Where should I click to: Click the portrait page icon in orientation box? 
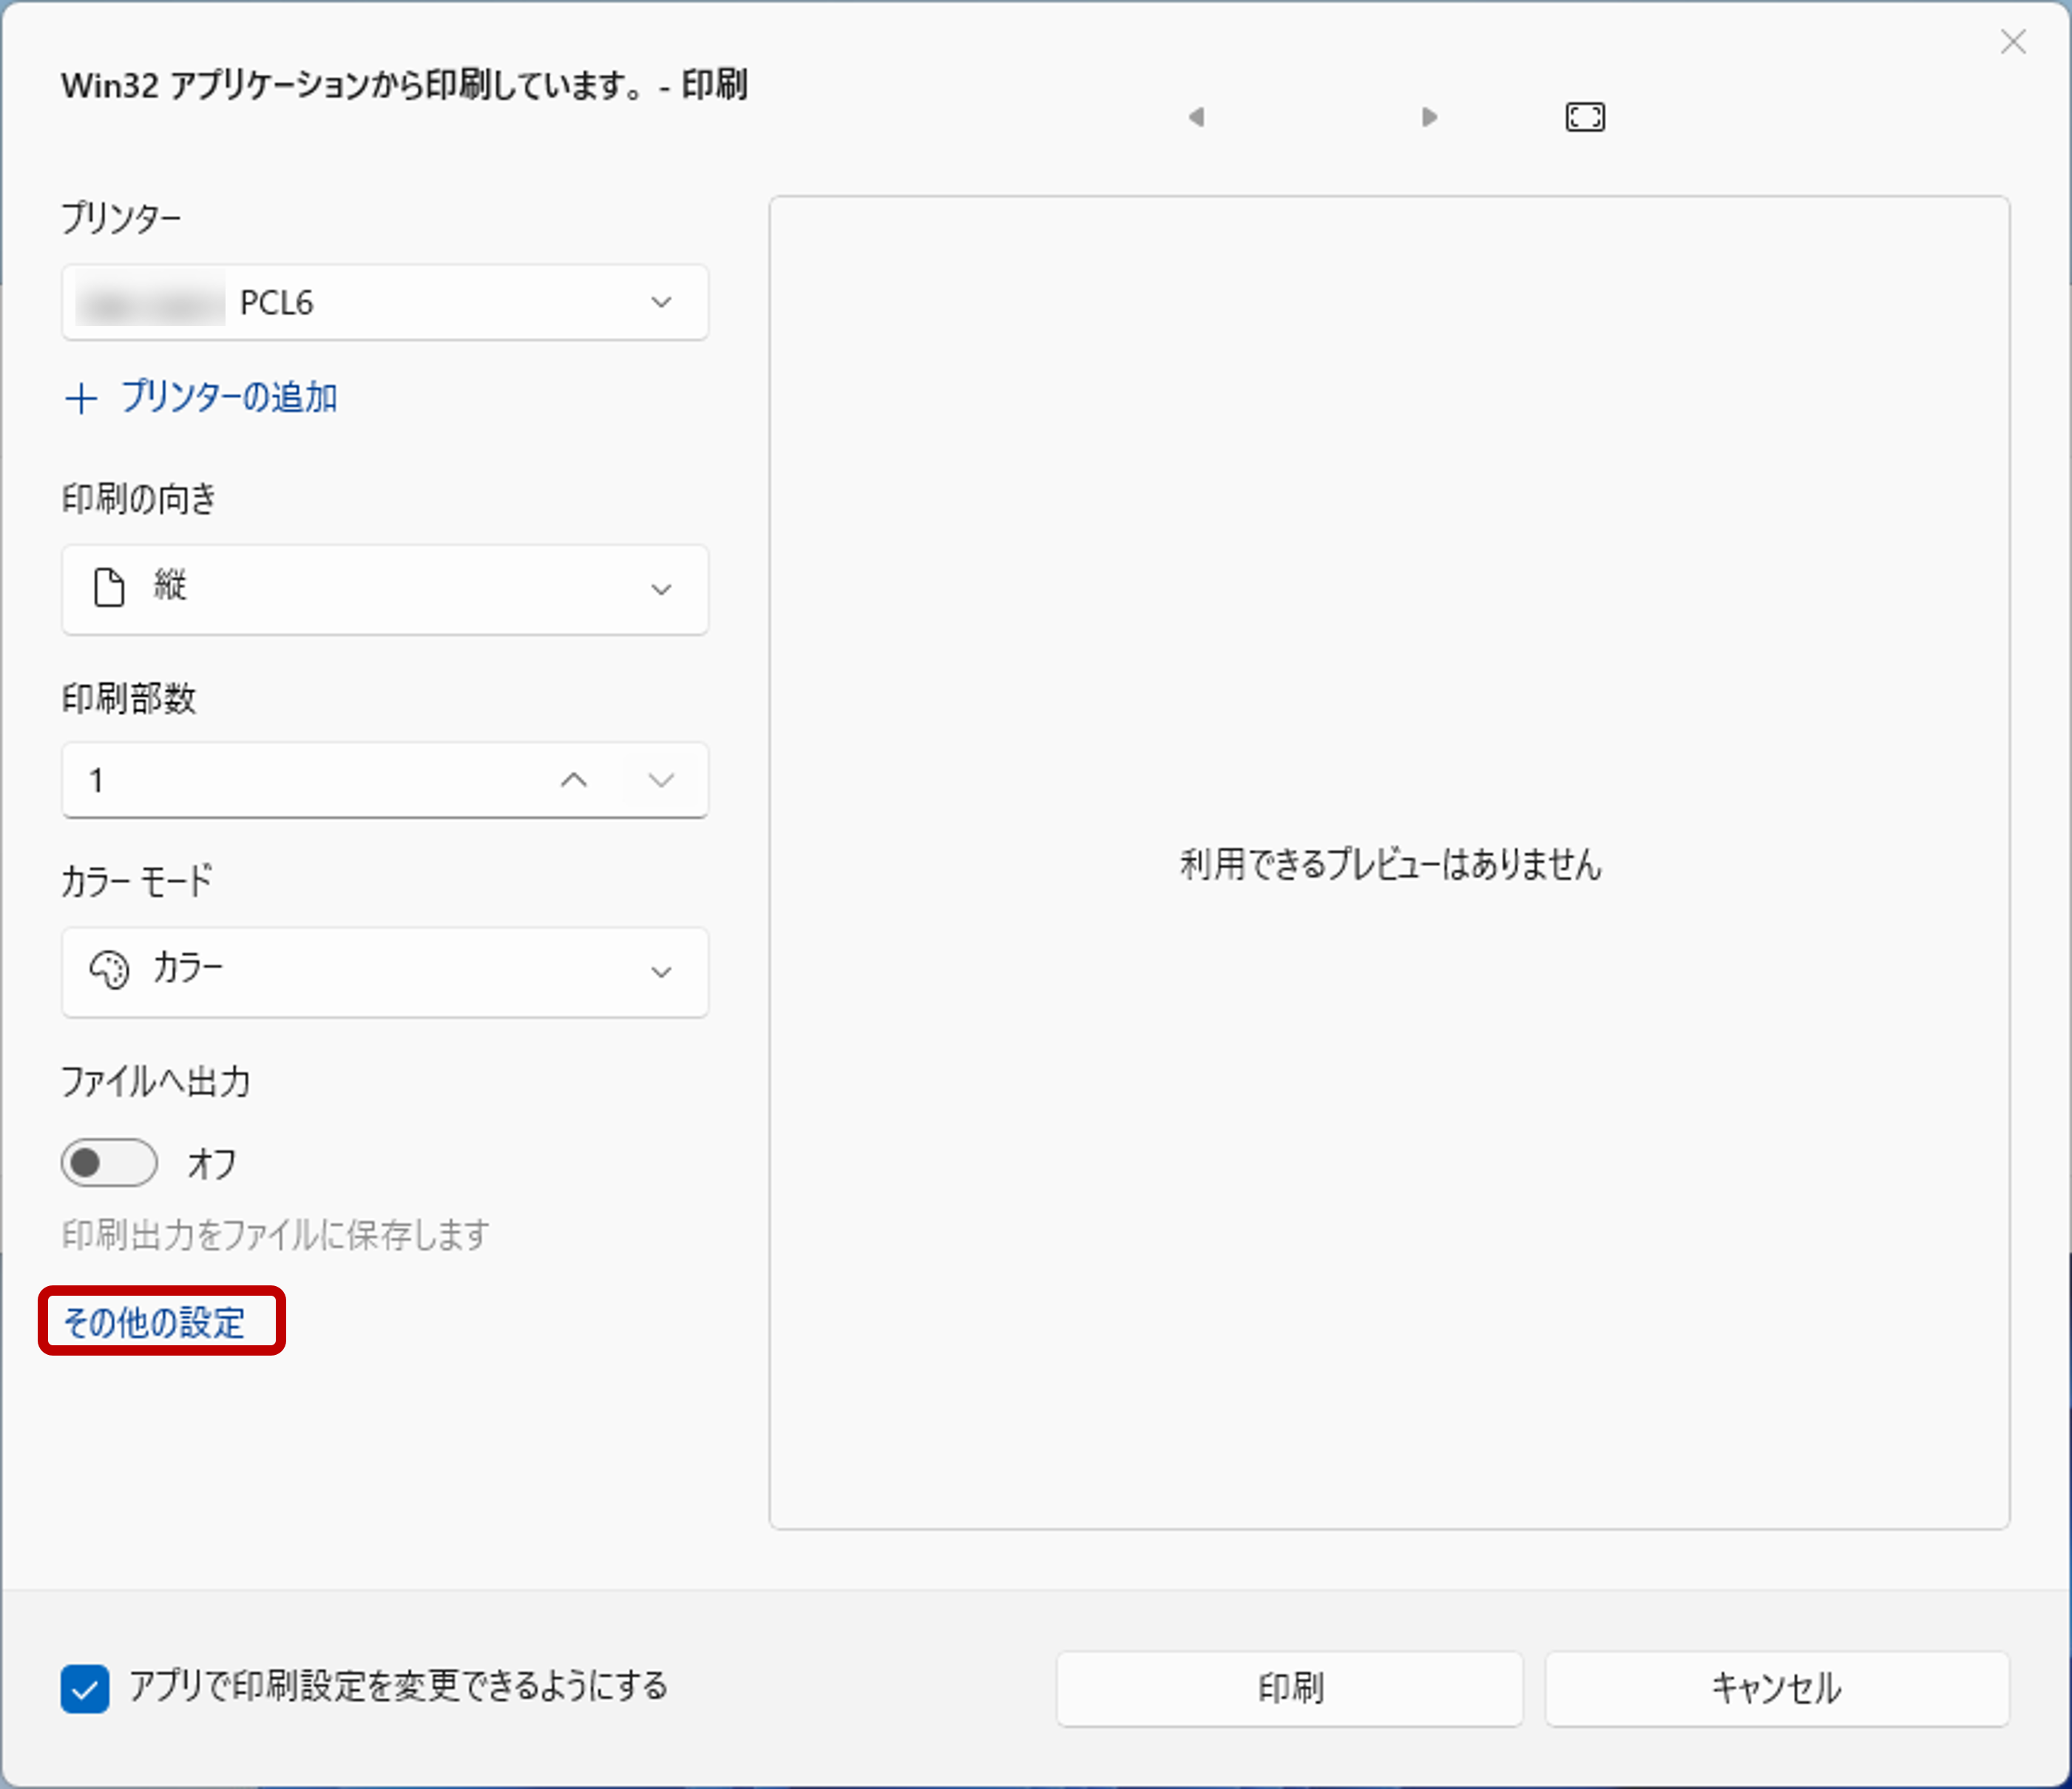pyautogui.click(x=109, y=588)
